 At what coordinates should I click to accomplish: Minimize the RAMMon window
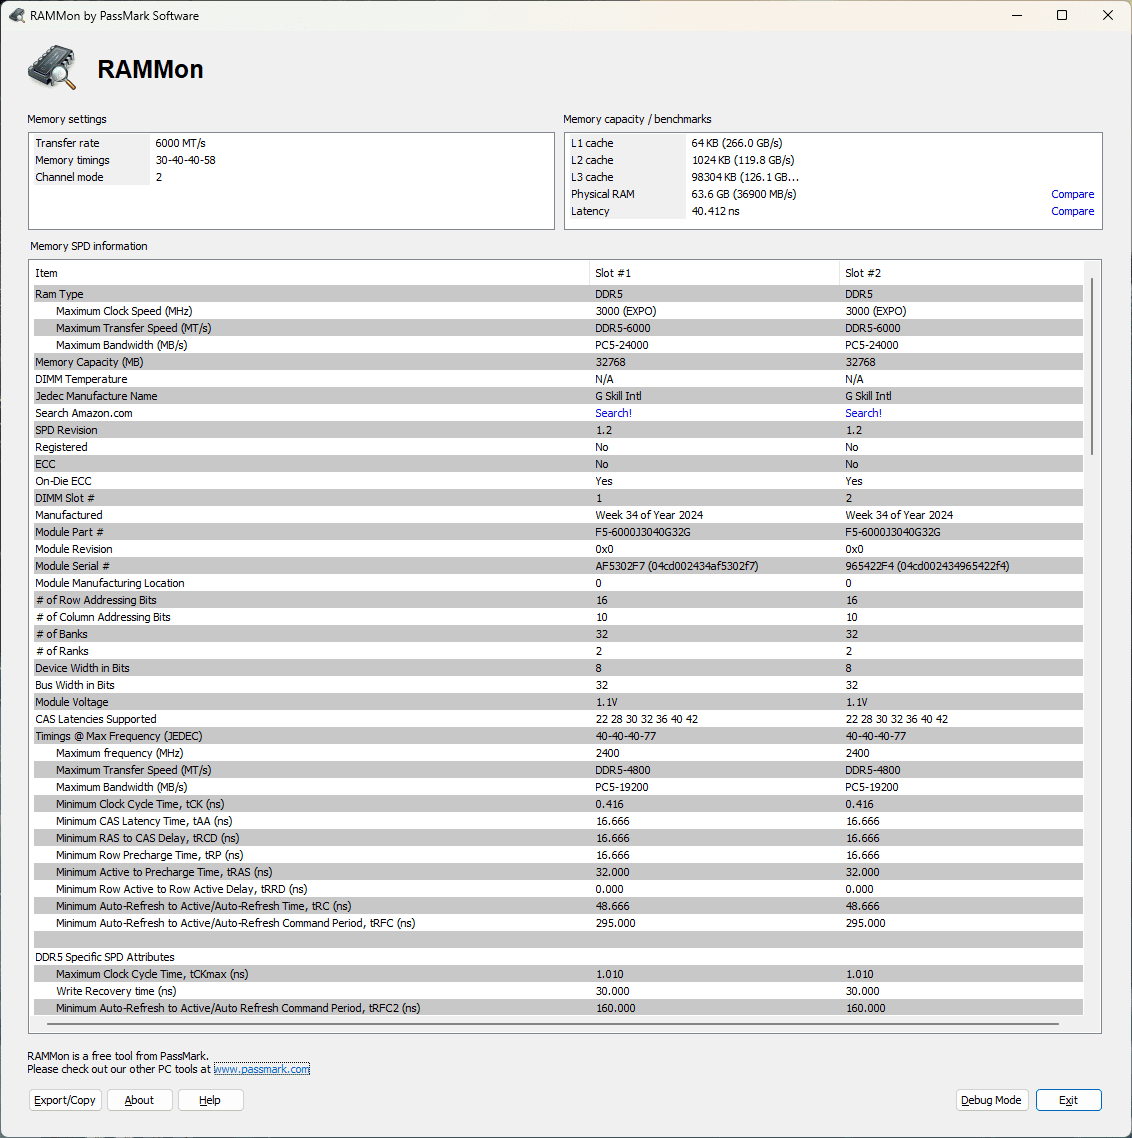tap(1017, 15)
